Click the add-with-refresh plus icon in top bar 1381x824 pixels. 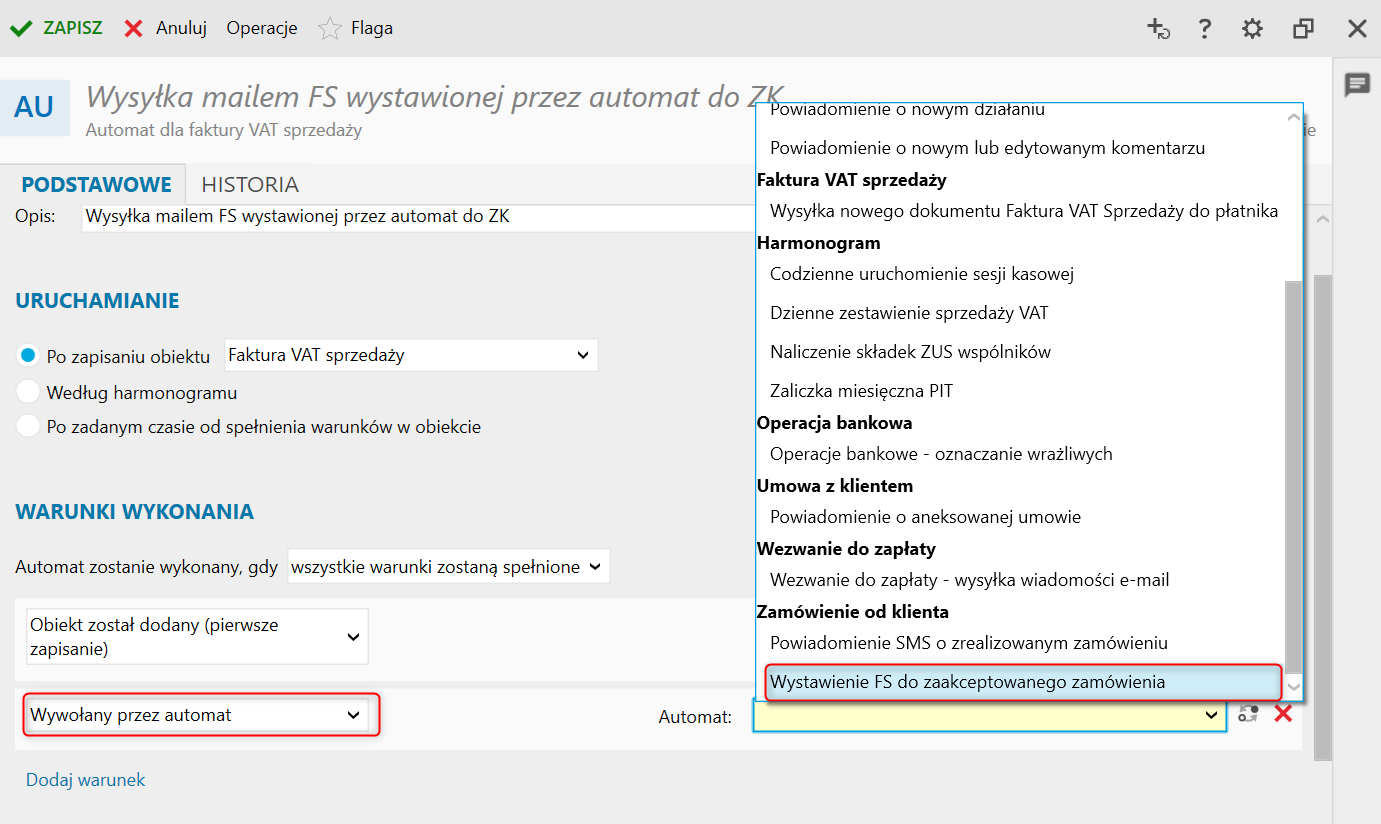1158,29
